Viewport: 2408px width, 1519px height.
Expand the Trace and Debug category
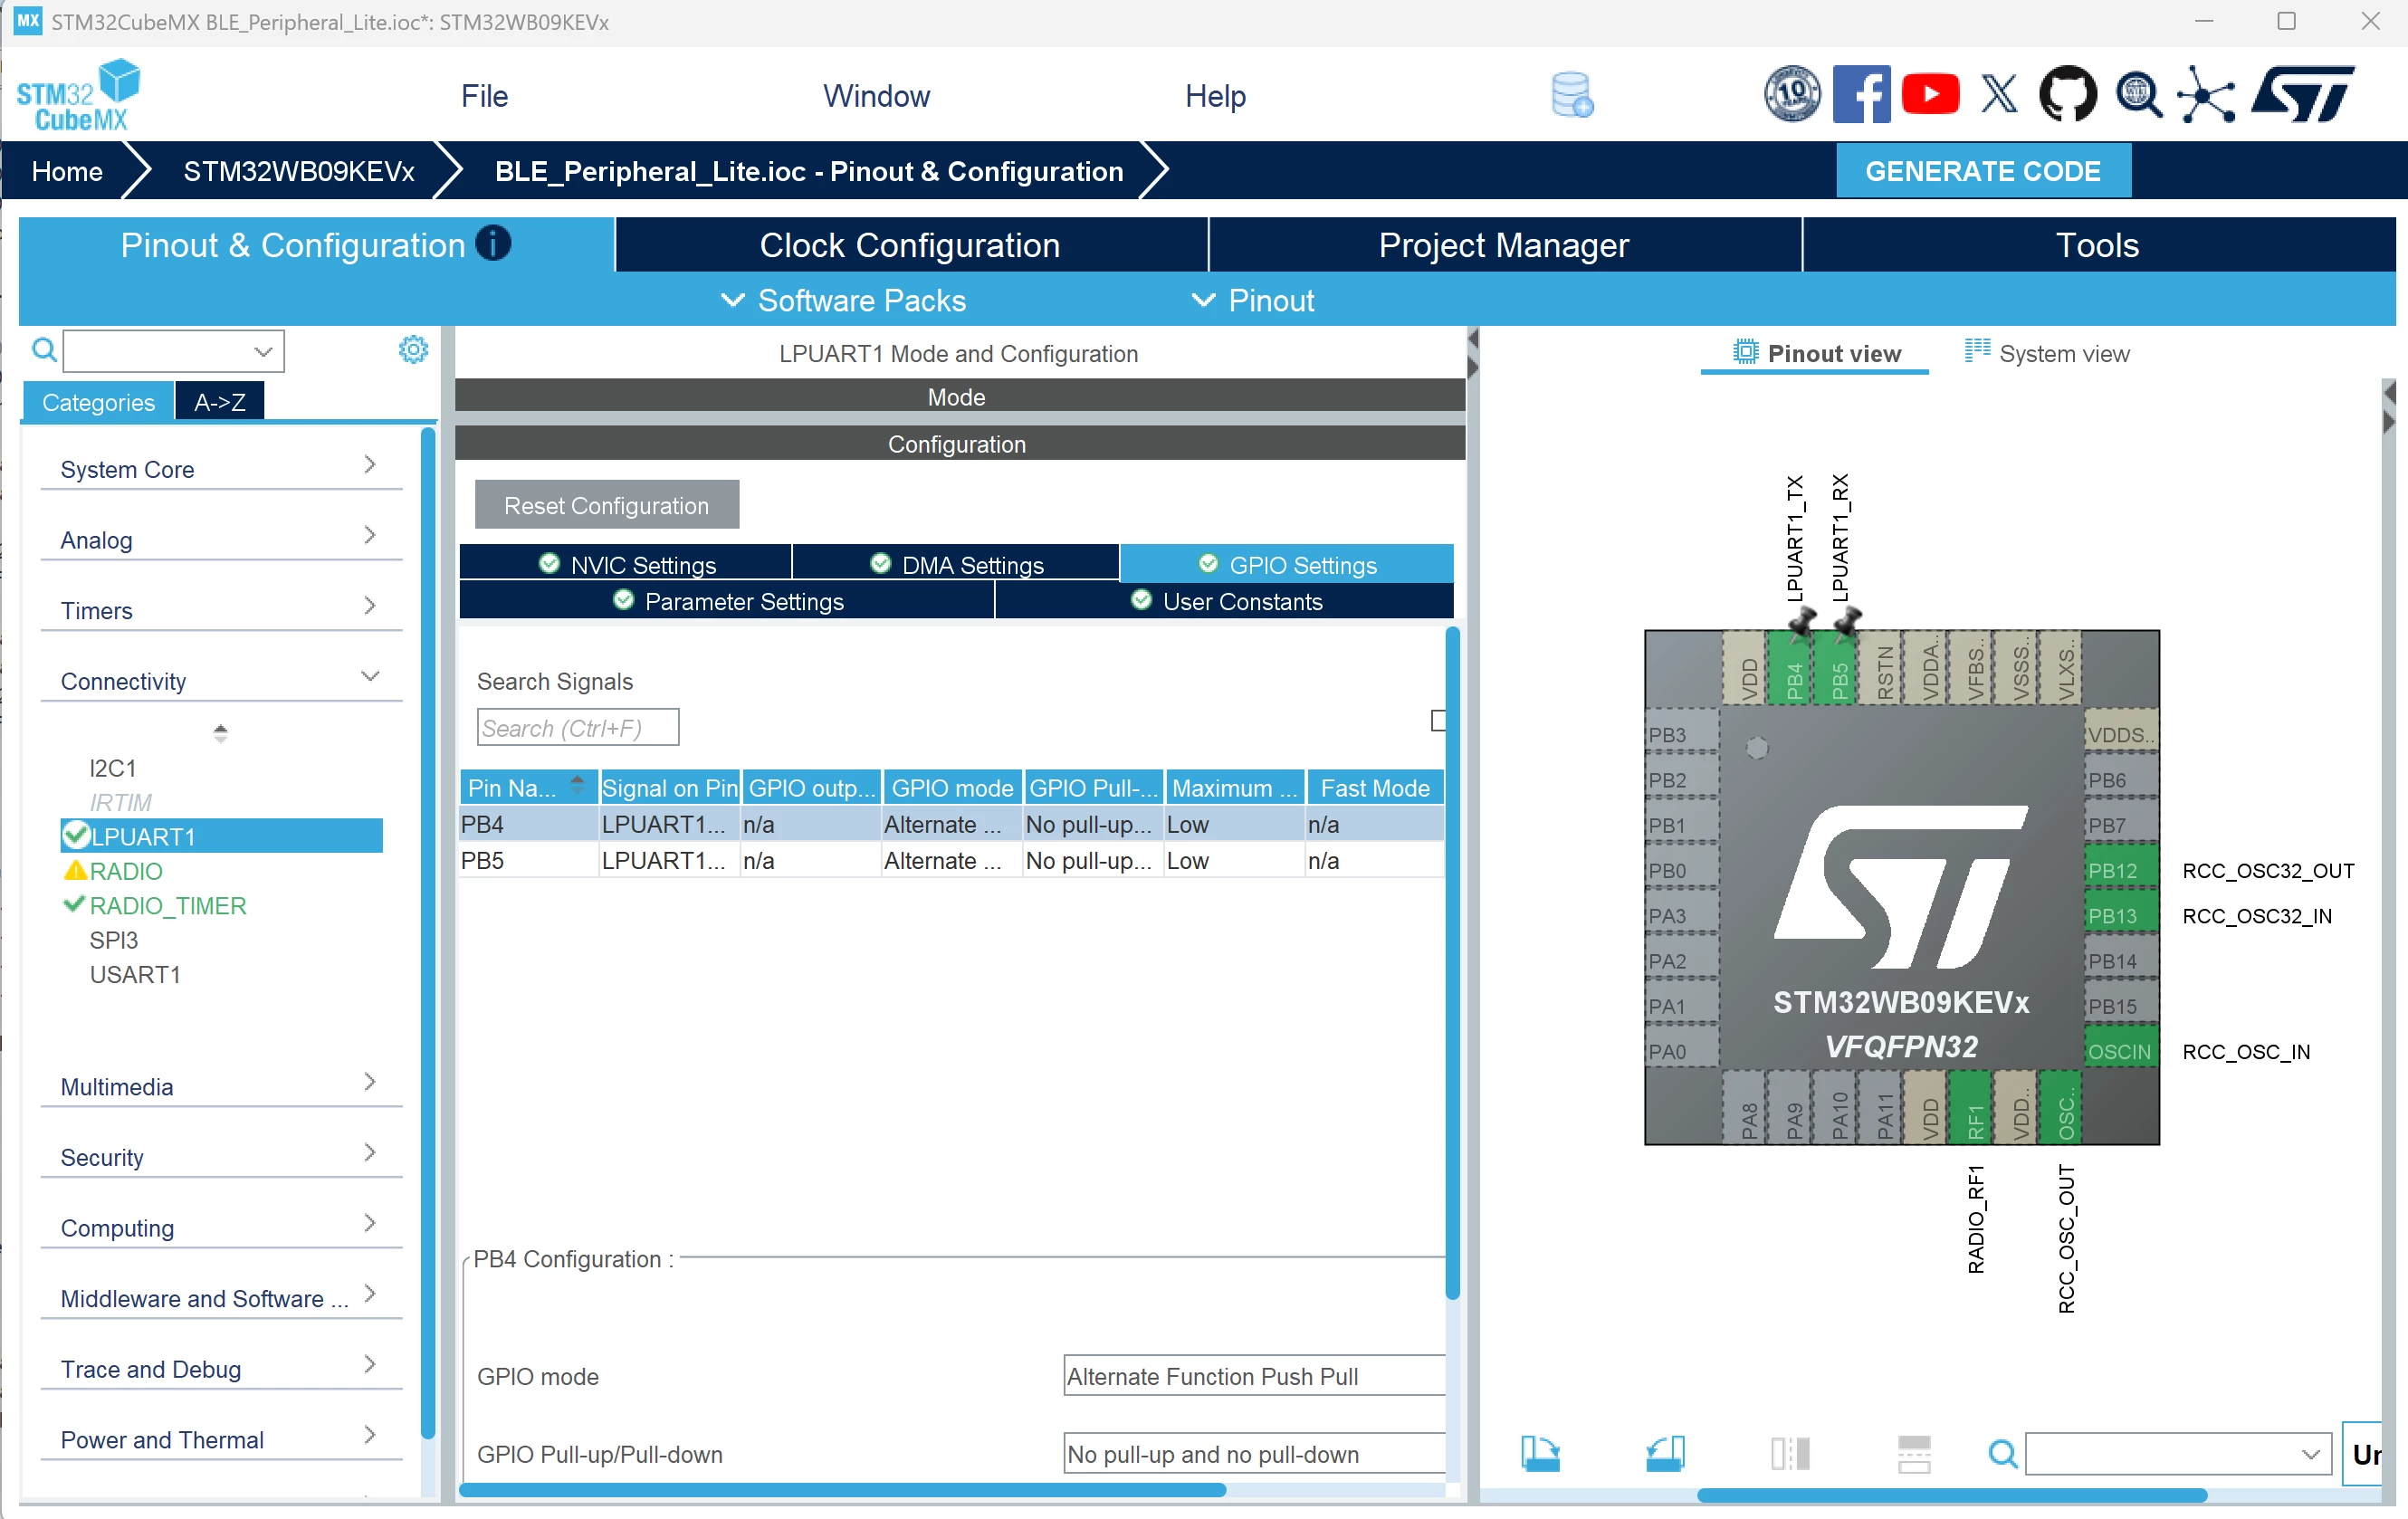(221, 1367)
